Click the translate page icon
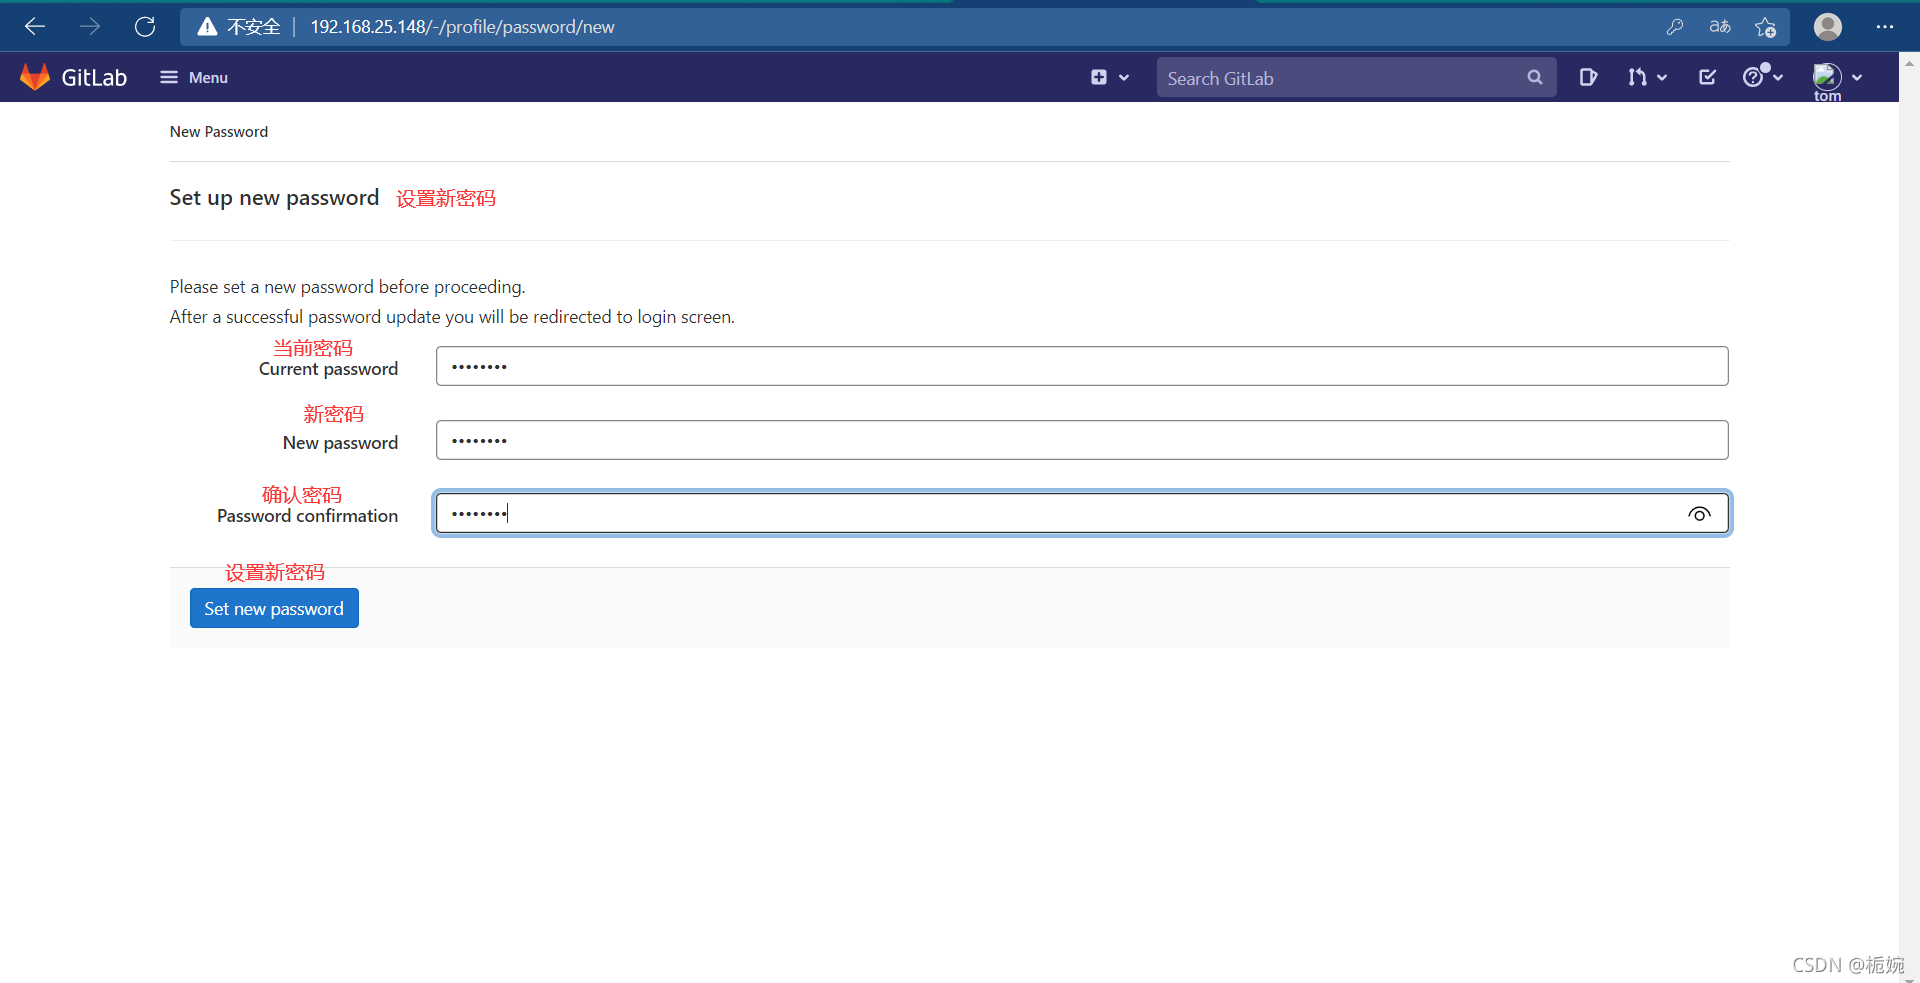 (1720, 27)
